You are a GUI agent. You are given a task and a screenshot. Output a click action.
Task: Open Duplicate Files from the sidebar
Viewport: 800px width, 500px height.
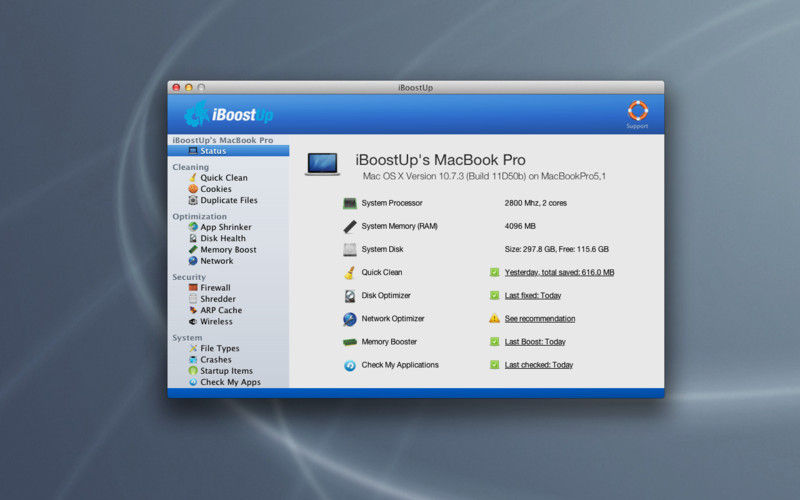point(228,200)
